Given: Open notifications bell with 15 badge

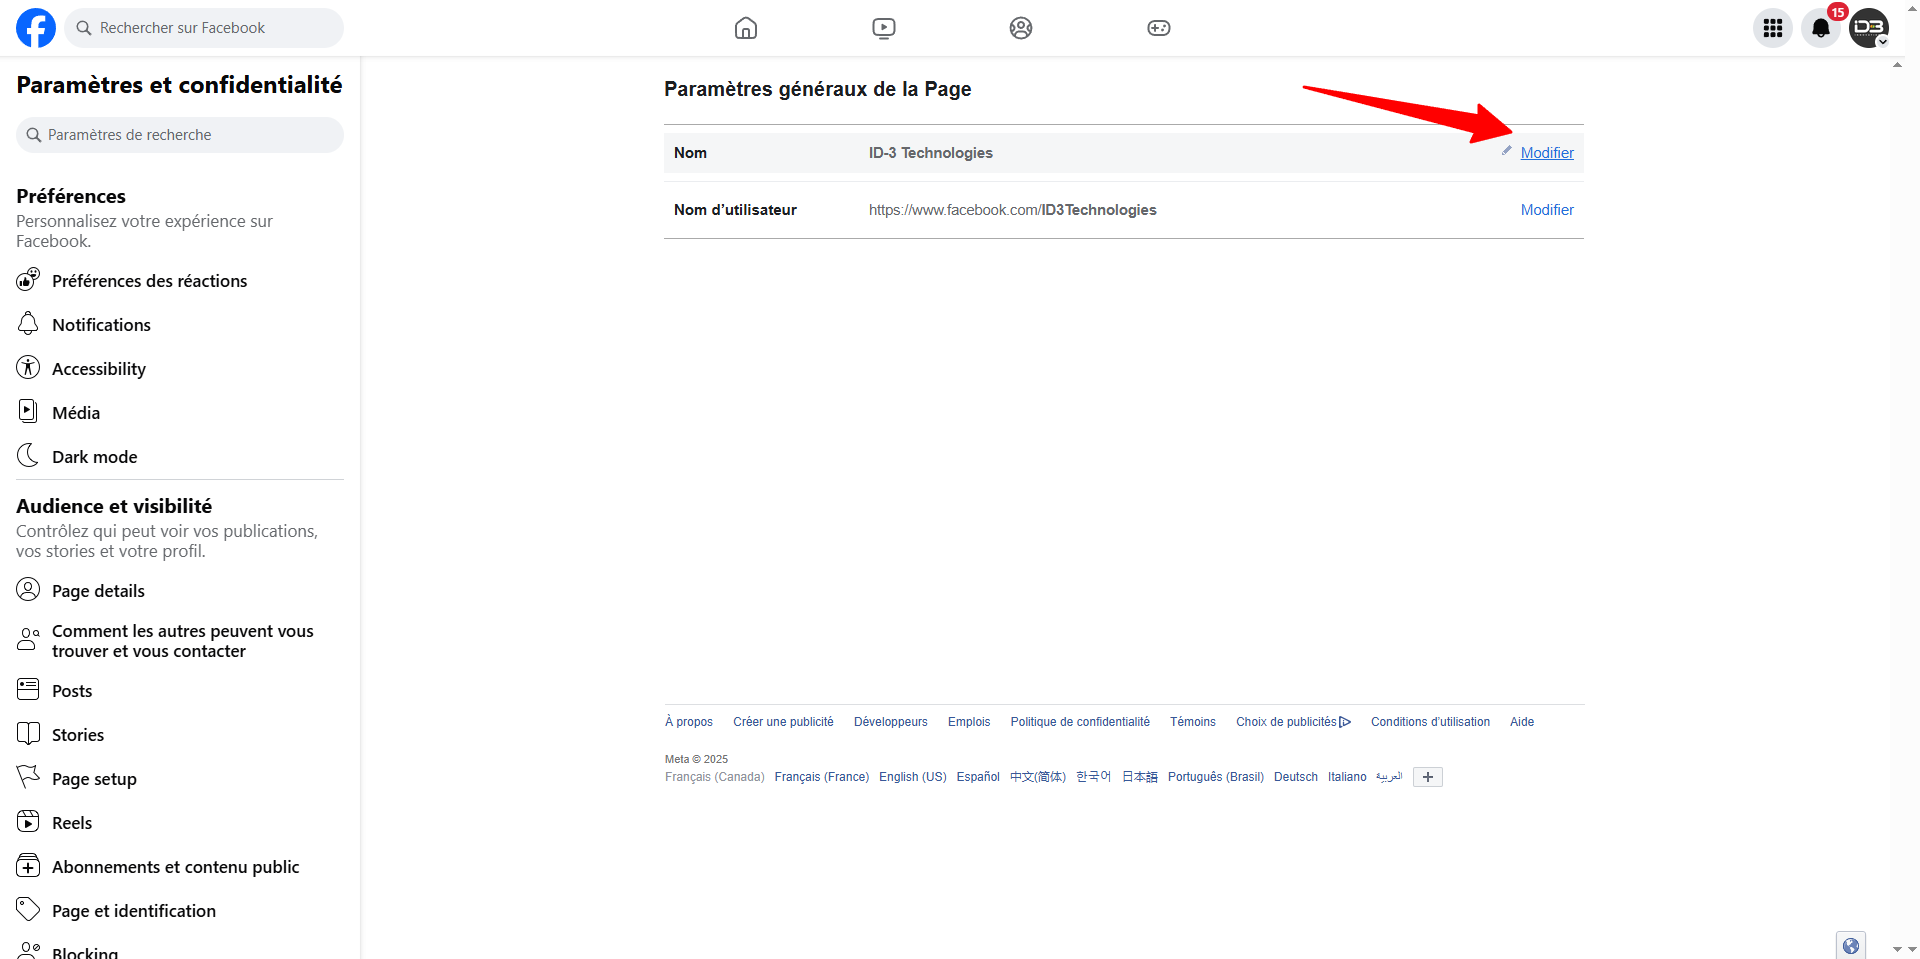Looking at the screenshot, I should pyautogui.click(x=1821, y=28).
